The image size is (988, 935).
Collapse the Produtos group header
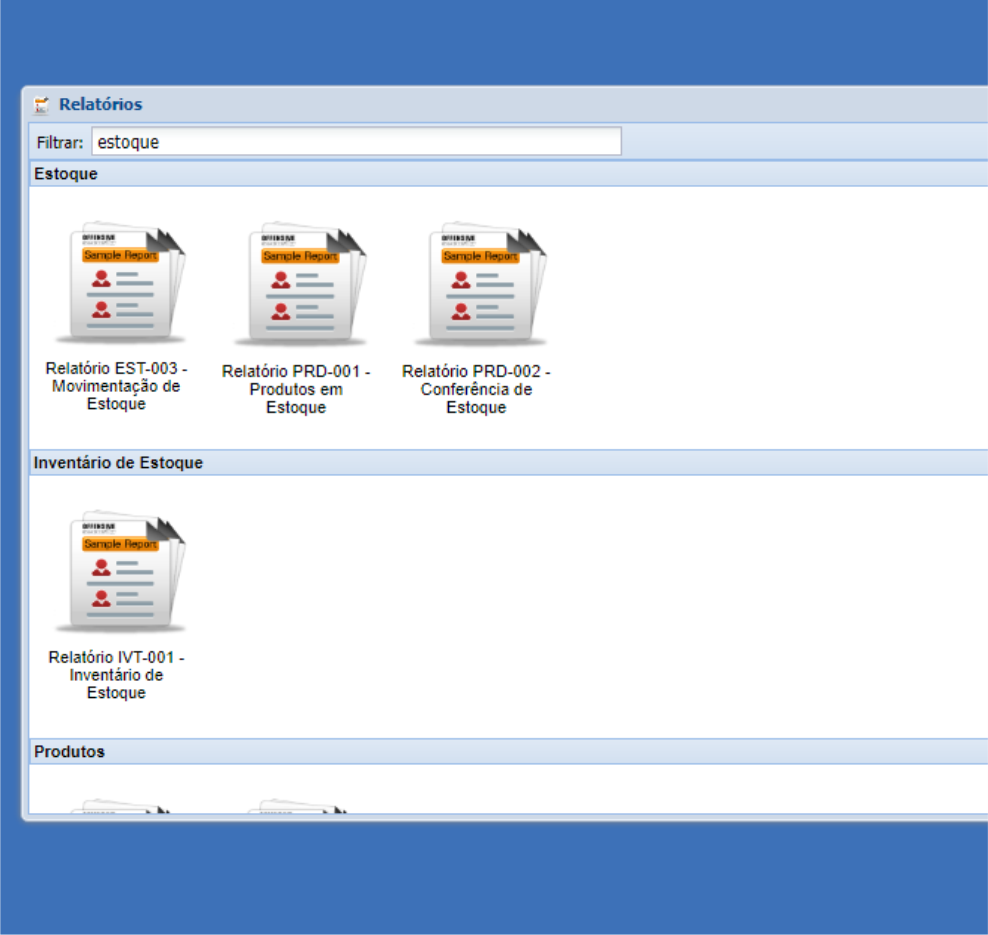pyautogui.click(x=69, y=752)
